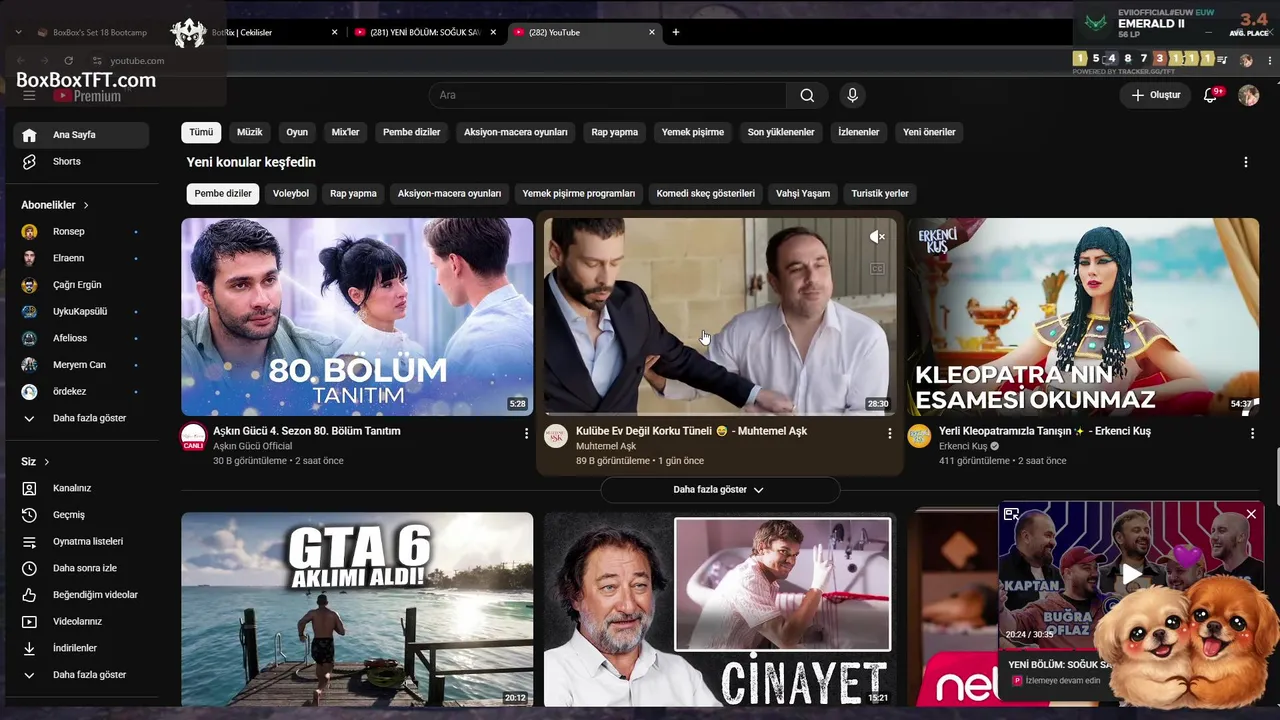
Task: Choose the Voleybol topic chip
Action: tap(291, 194)
